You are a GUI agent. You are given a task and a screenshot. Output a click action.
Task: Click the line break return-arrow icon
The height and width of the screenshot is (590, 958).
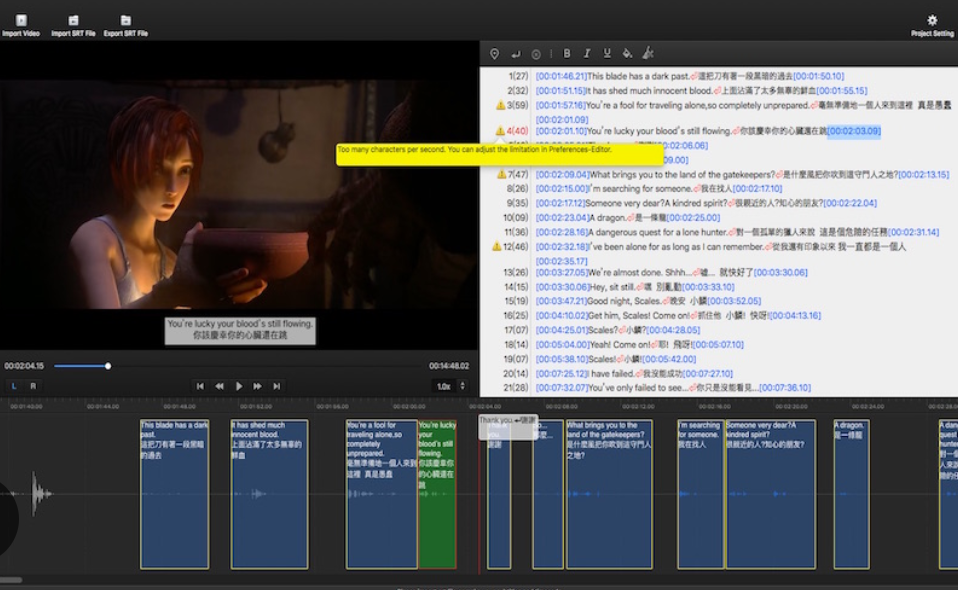point(516,54)
